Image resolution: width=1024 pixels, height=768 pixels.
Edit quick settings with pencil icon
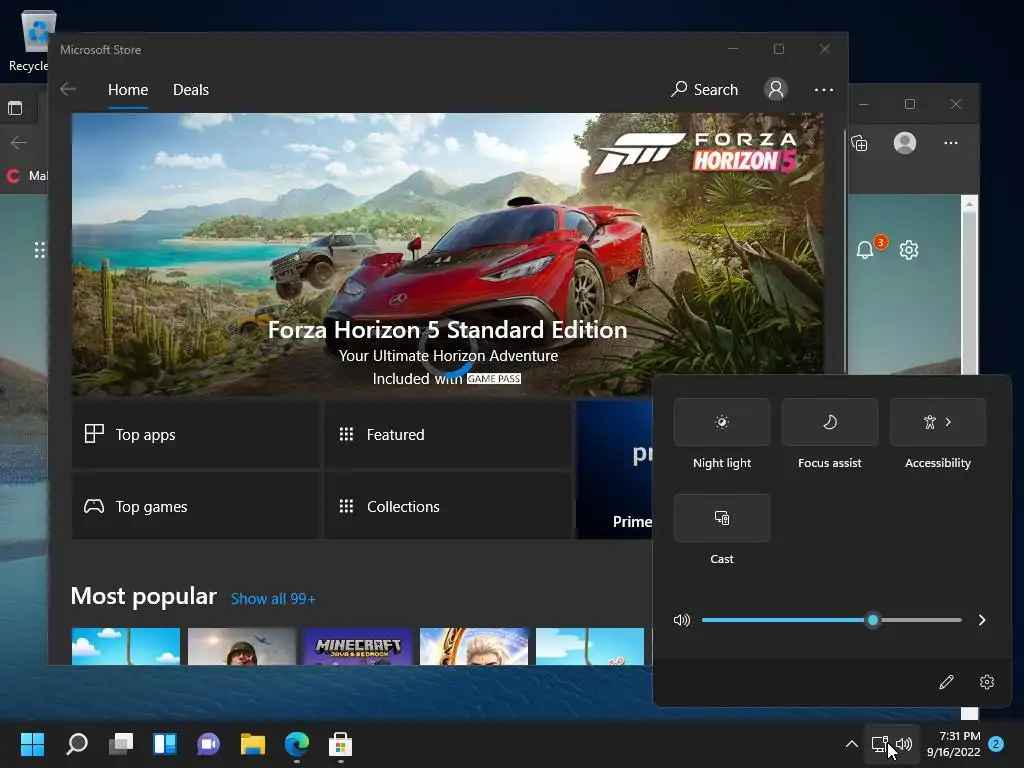tap(946, 682)
